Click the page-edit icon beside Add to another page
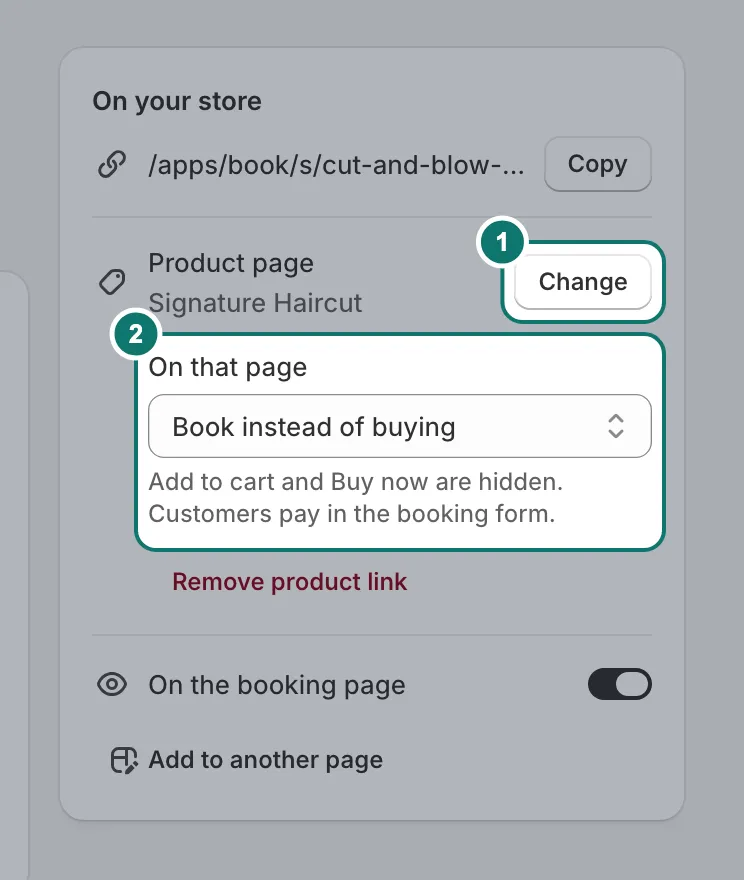 (x=124, y=760)
